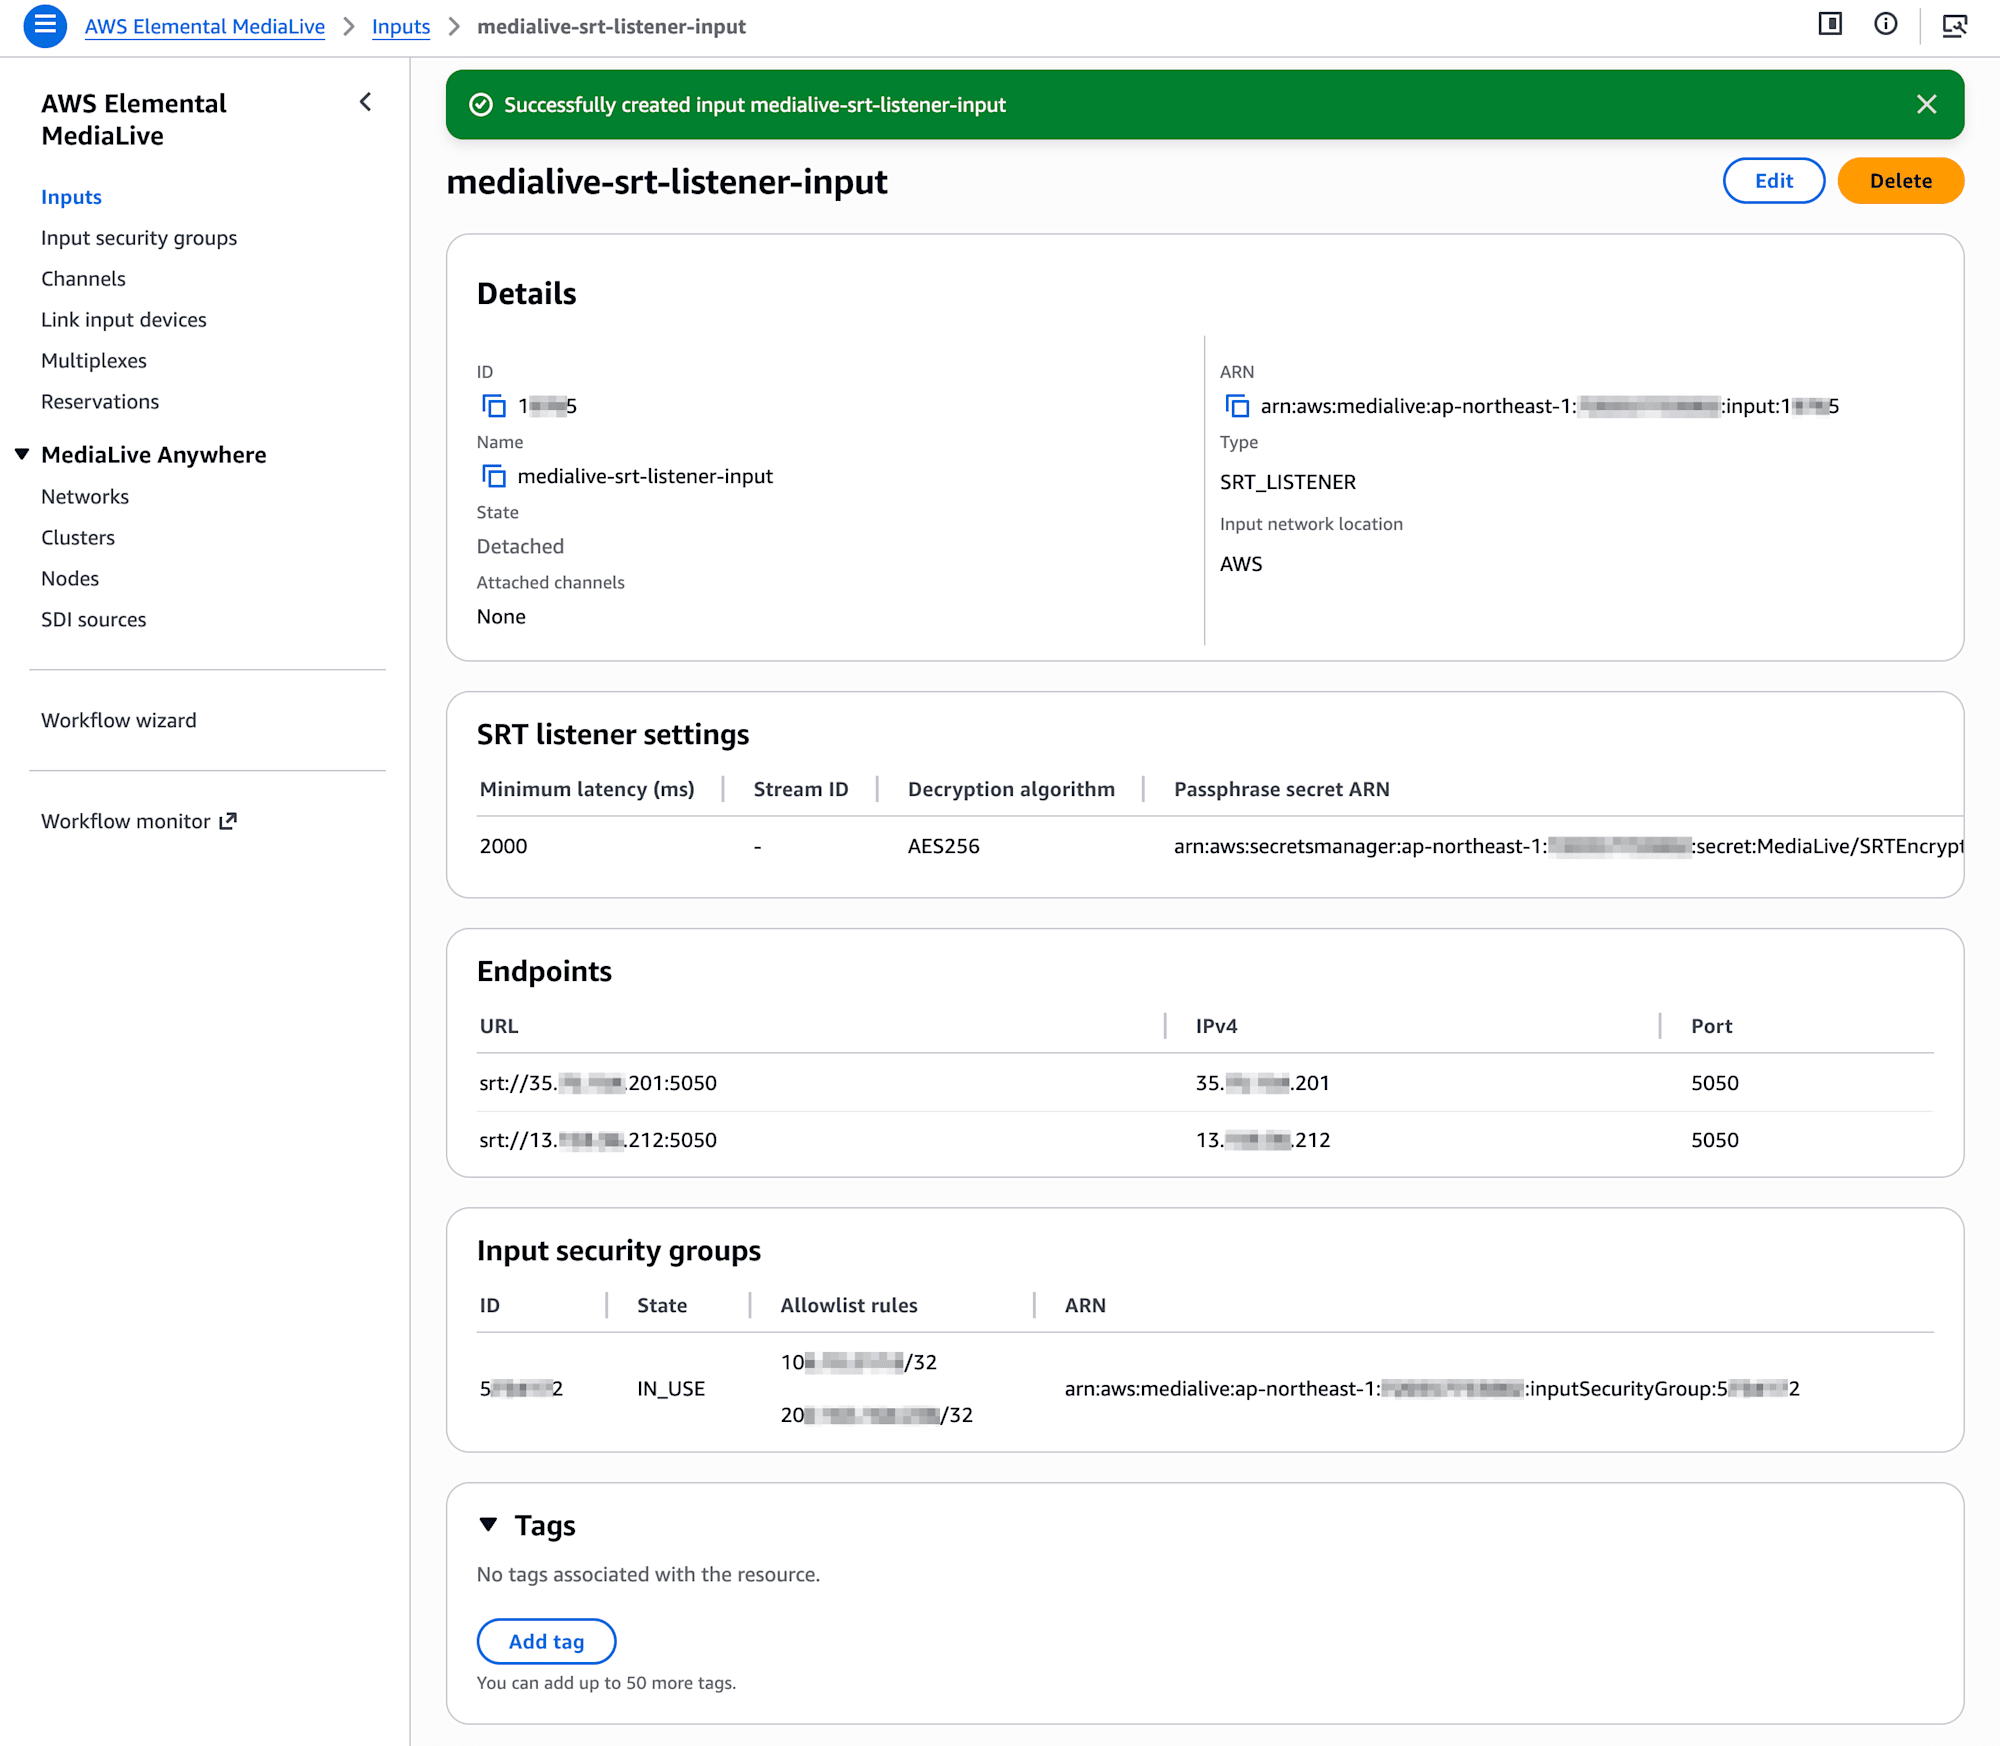Copy the input name medialive-srt-listener-input
This screenshot has height=1746, width=2000.
(x=494, y=476)
